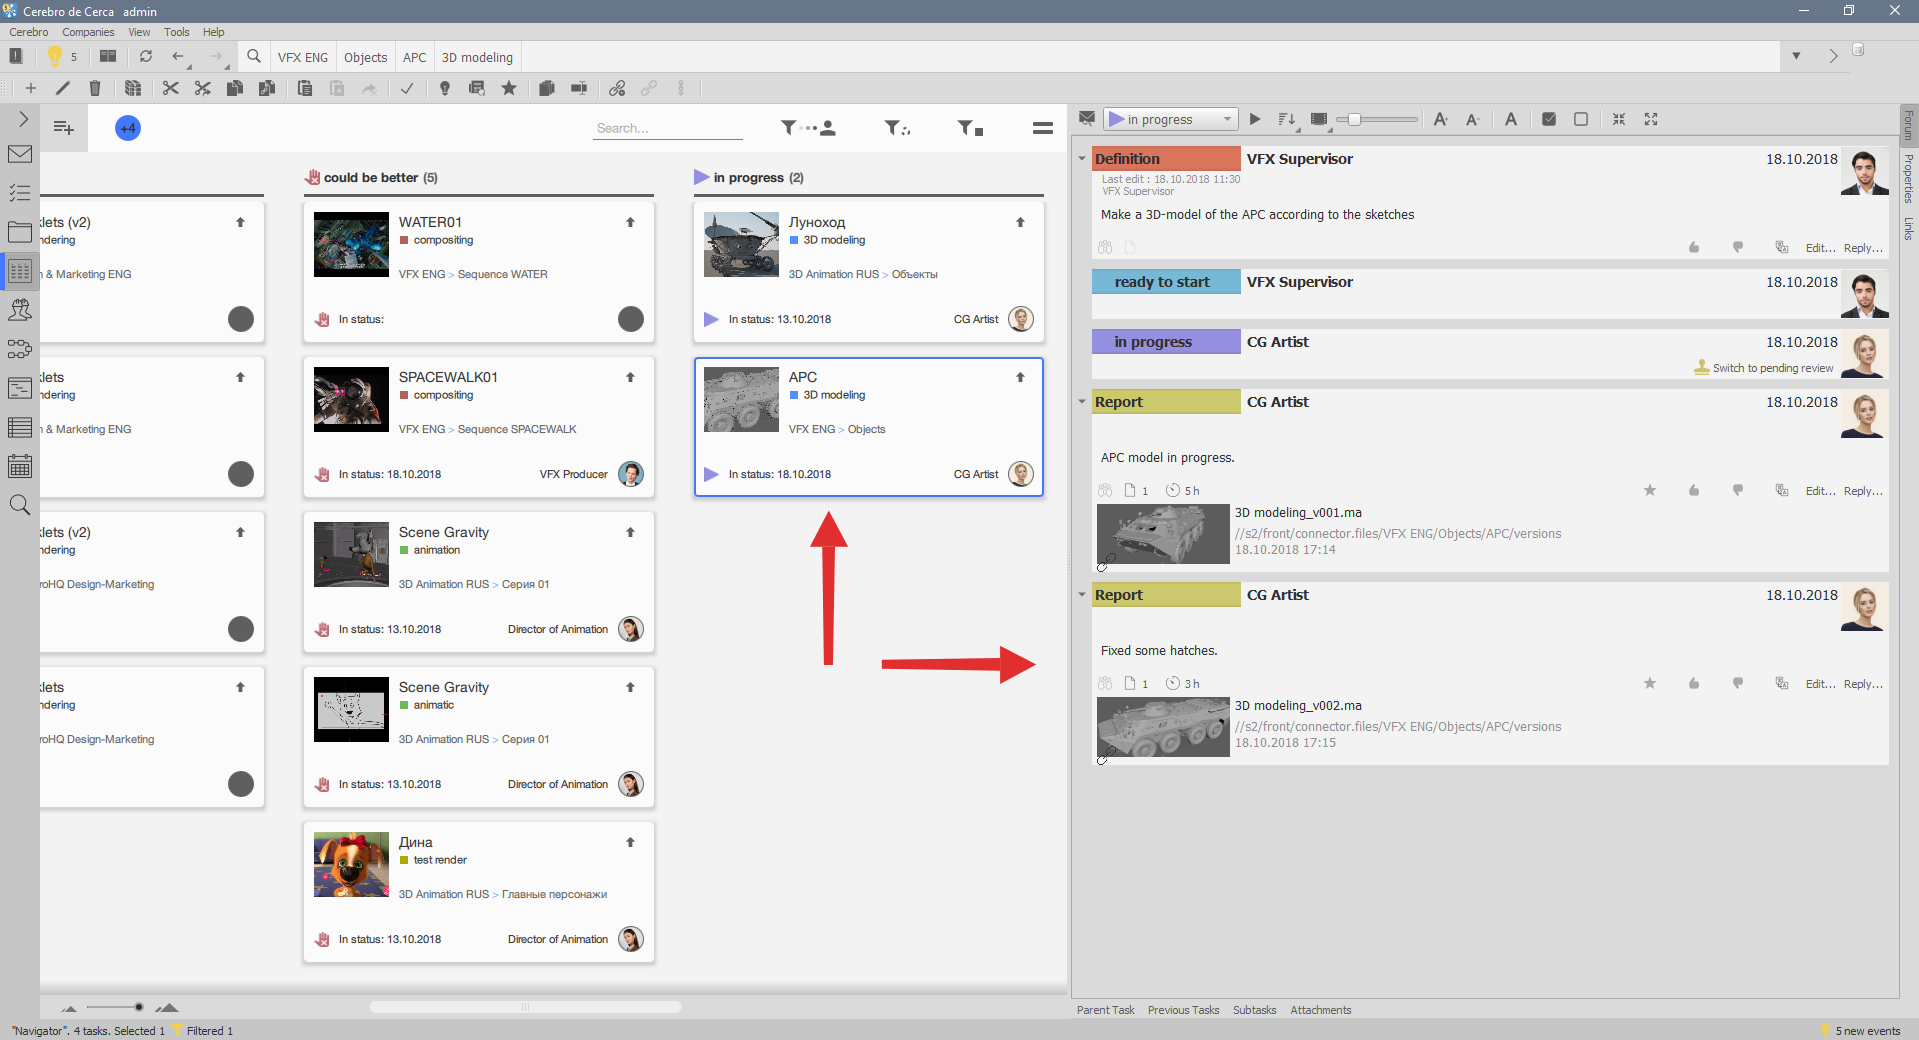Click the expand-all arrows icon in forum

(x=1651, y=119)
